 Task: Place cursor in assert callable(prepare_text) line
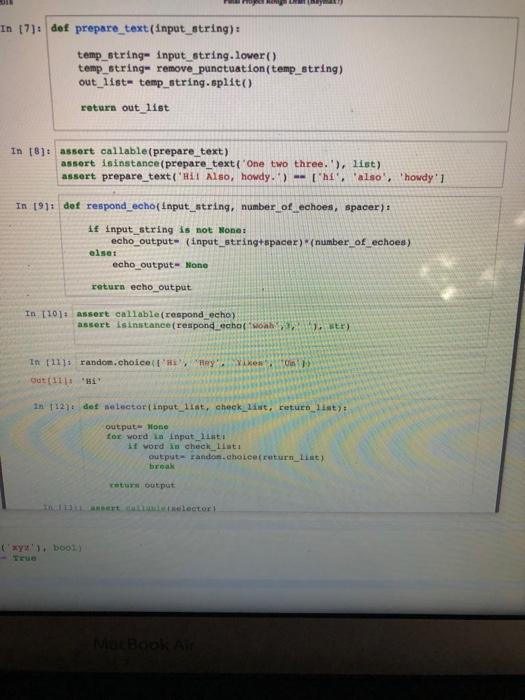point(145,151)
